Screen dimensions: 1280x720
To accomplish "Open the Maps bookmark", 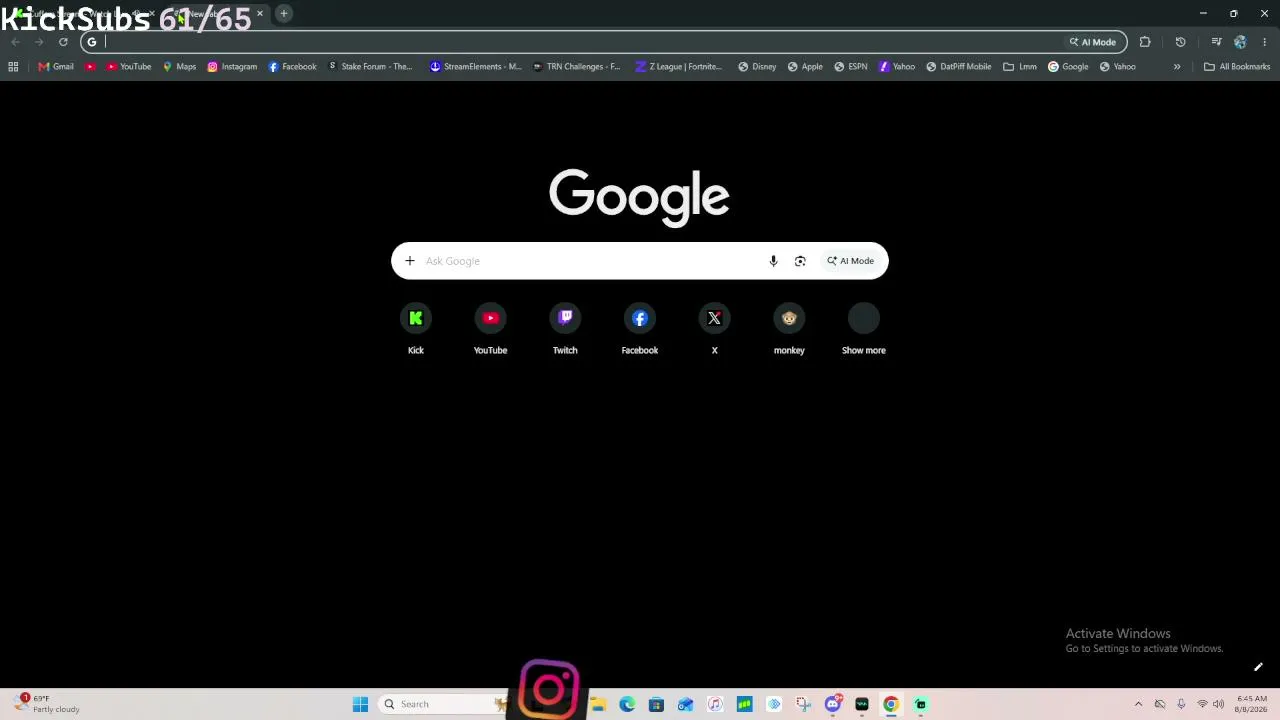I will click(179, 66).
